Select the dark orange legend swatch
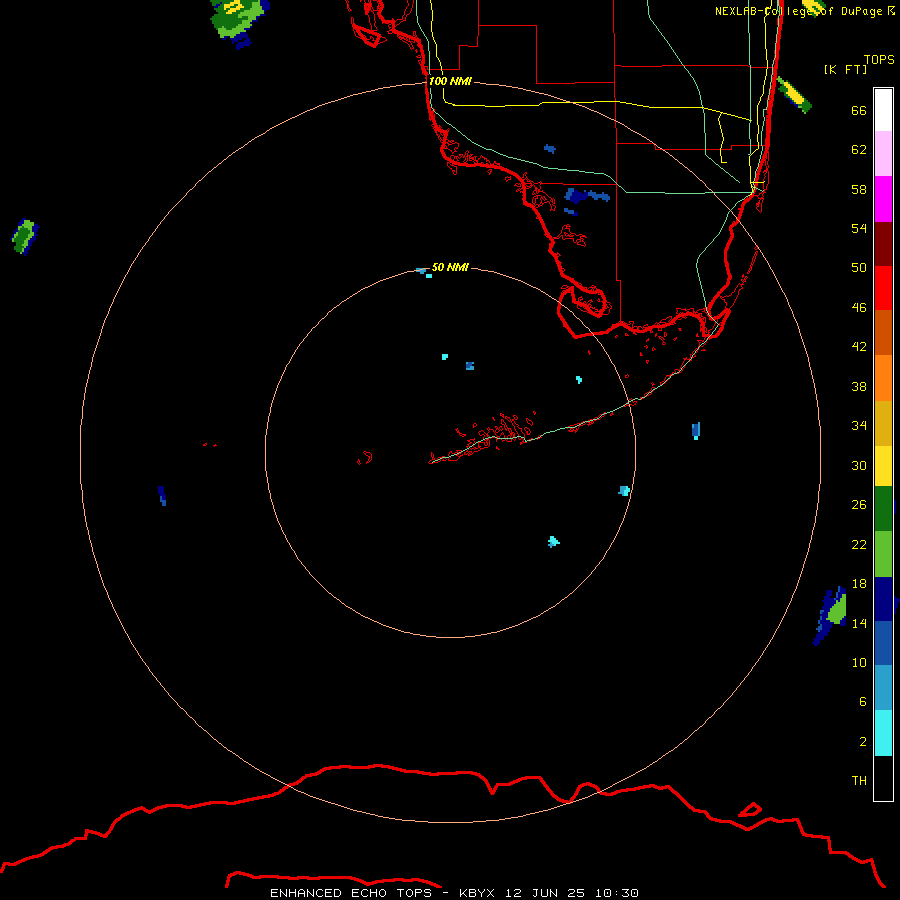900x900 pixels. click(883, 332)
